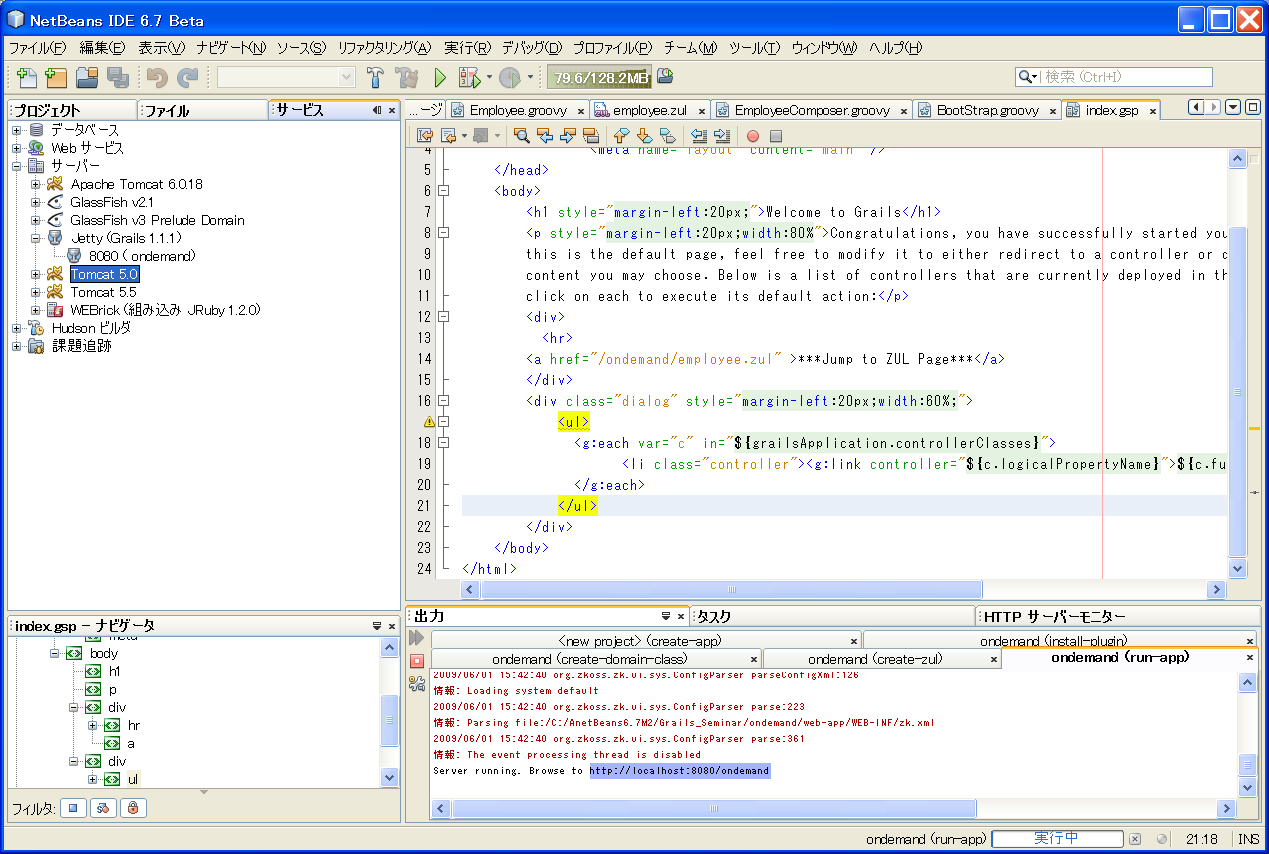
Task: Toggle Highlight Search in editor toolbar
Action: point(590,136)
